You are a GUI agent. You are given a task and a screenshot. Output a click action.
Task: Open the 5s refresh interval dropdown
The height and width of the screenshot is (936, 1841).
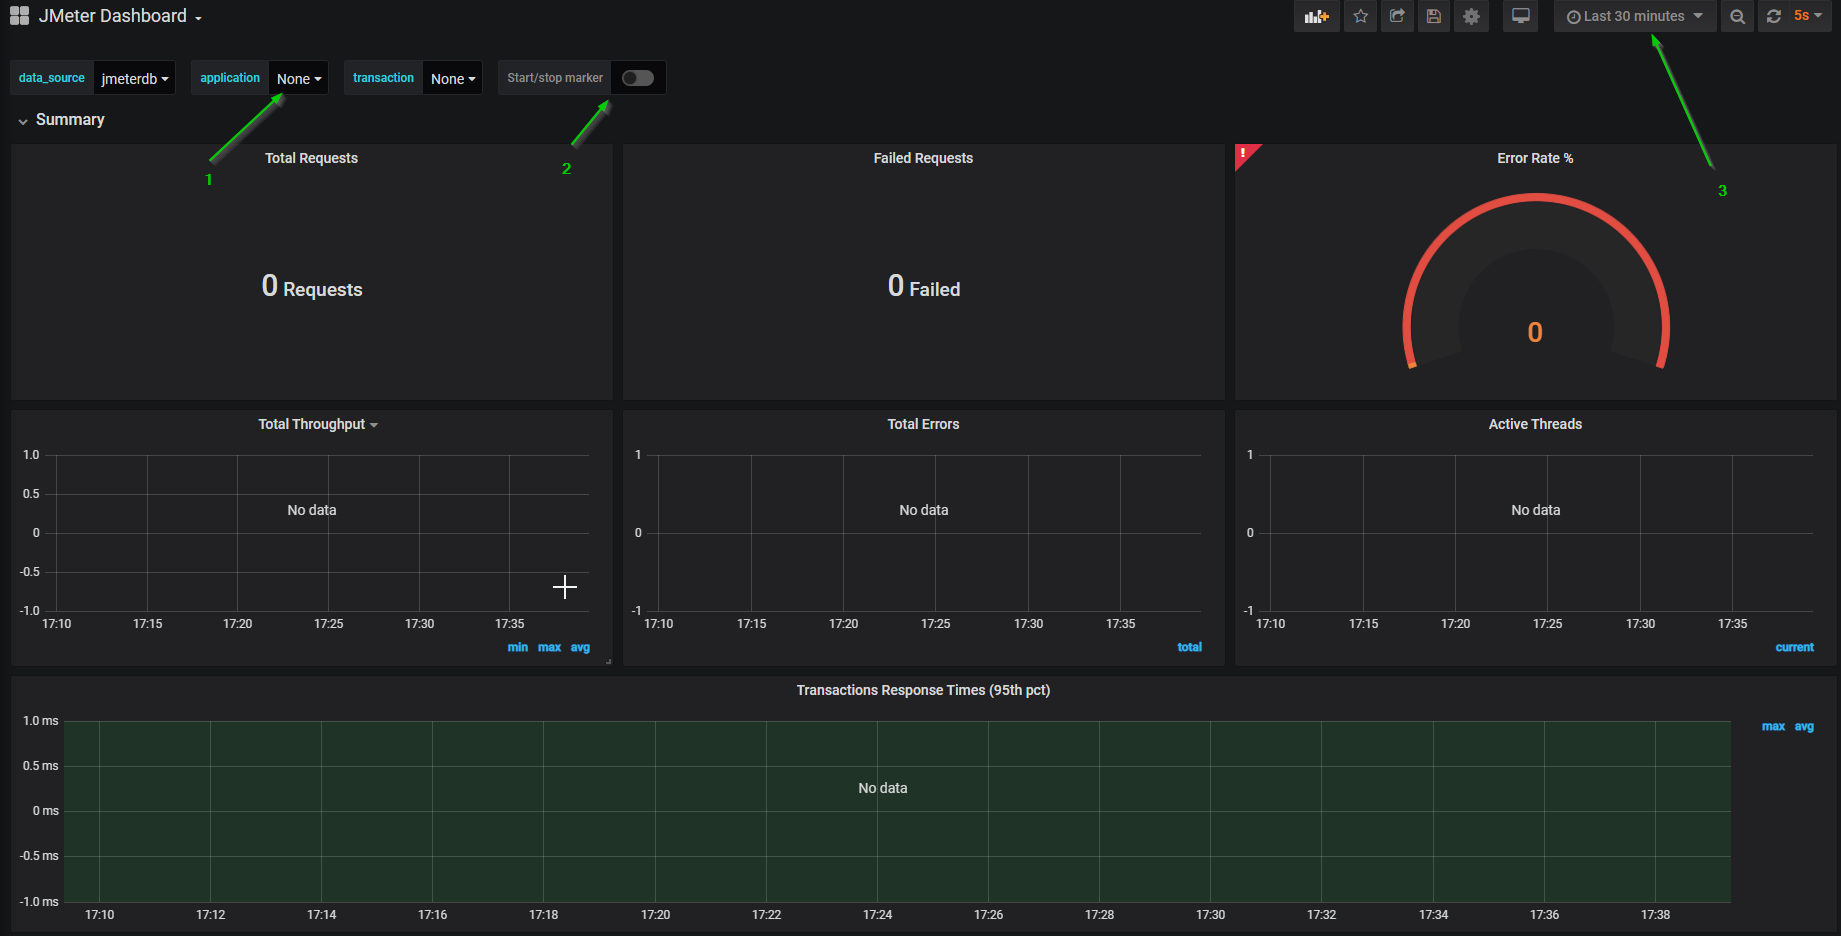coord(1808,16)
